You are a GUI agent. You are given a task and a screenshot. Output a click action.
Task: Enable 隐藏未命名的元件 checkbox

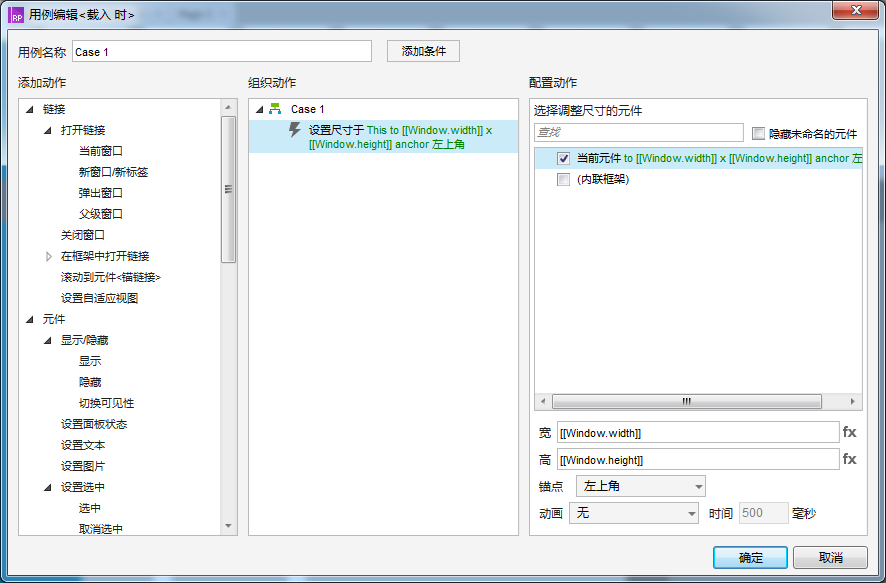[x=758, y=134]
